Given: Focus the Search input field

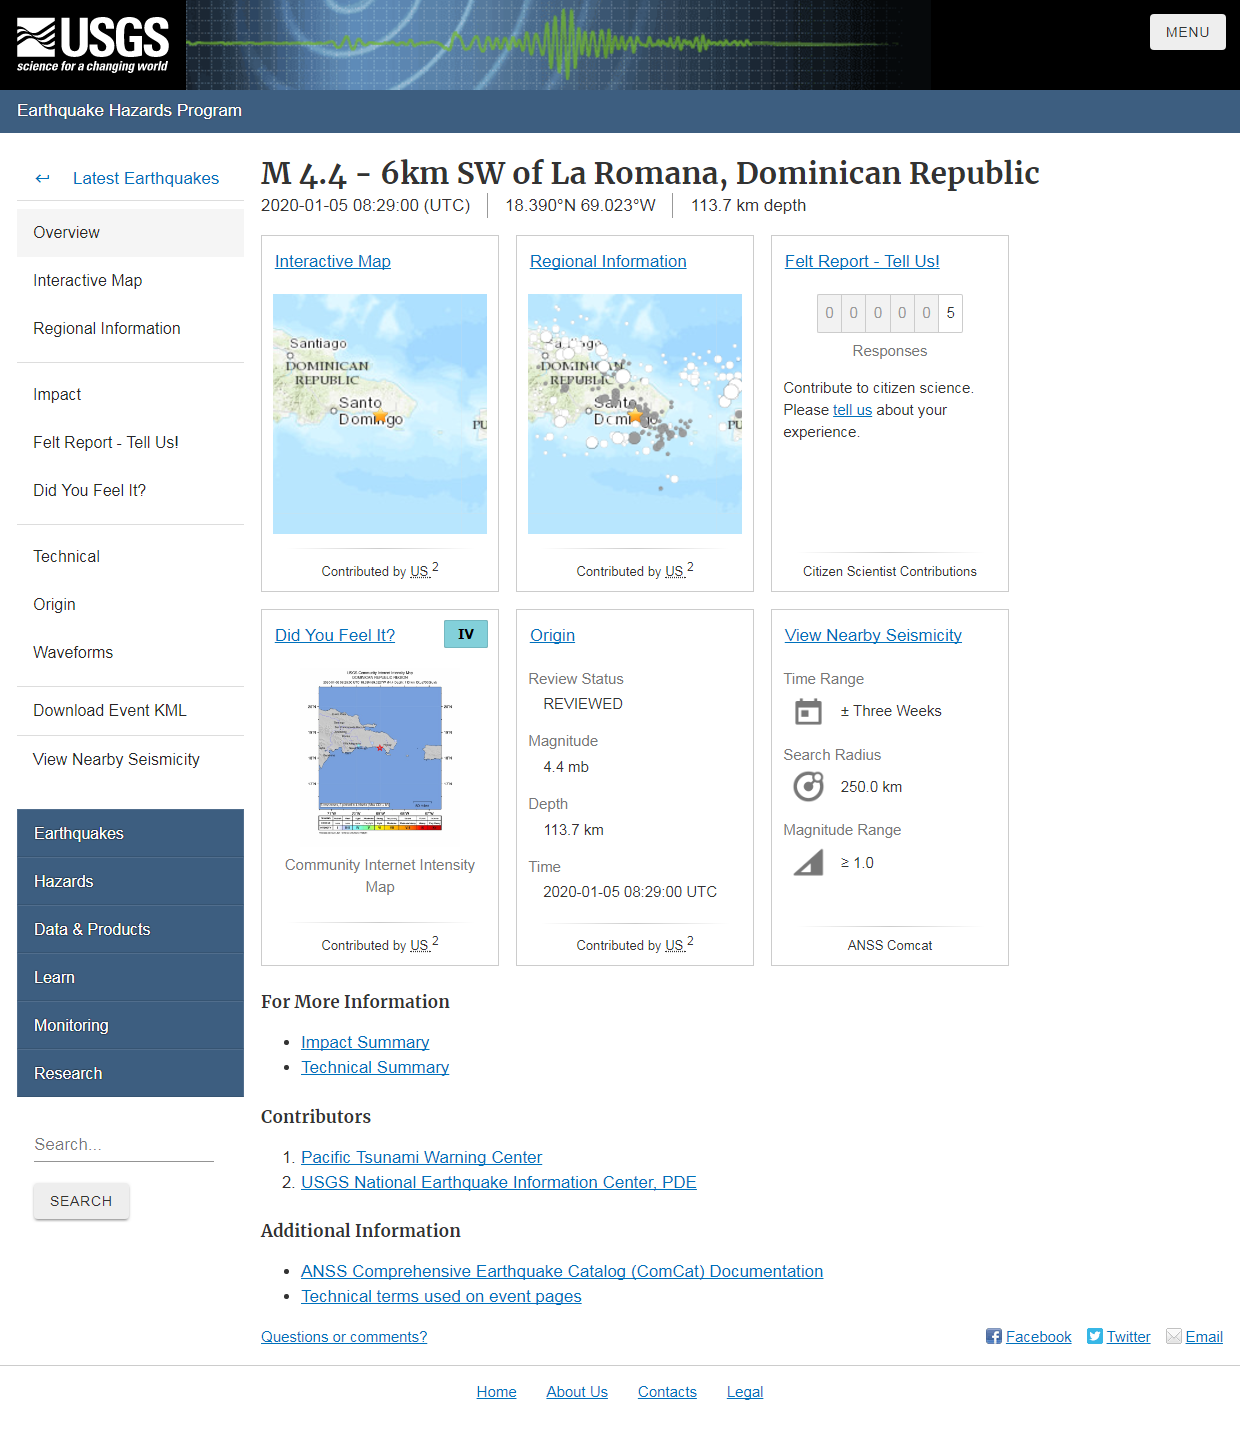Looking at the screenshot, I should click(x=124, y=1144).
